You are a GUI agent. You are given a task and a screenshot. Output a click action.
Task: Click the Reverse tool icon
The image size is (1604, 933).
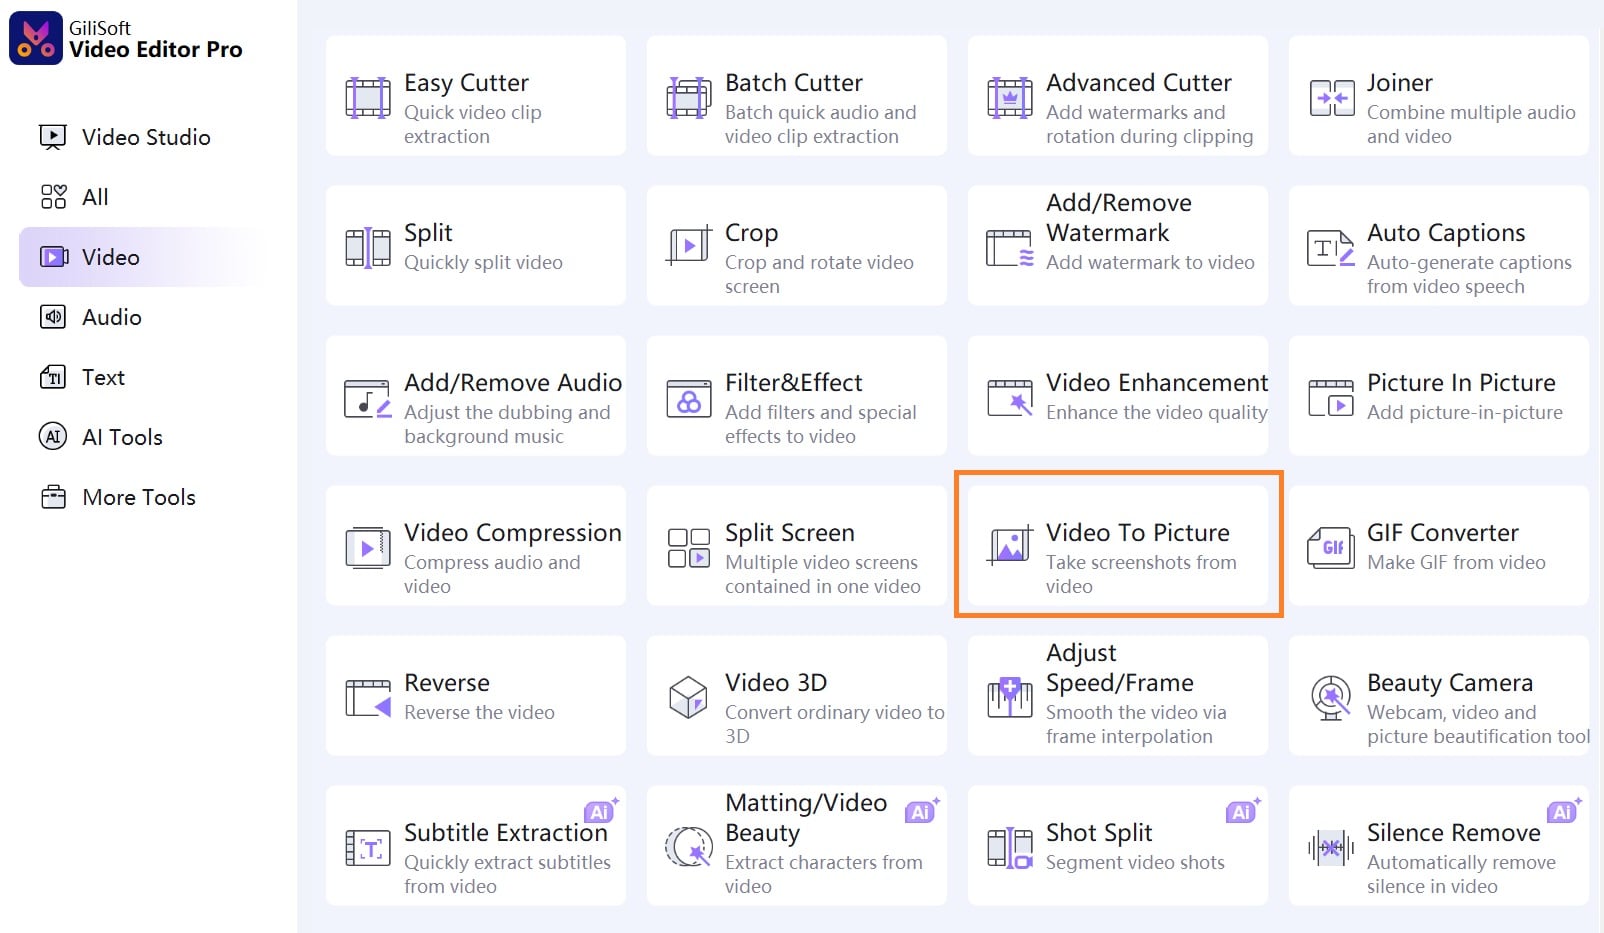point(368,698)
